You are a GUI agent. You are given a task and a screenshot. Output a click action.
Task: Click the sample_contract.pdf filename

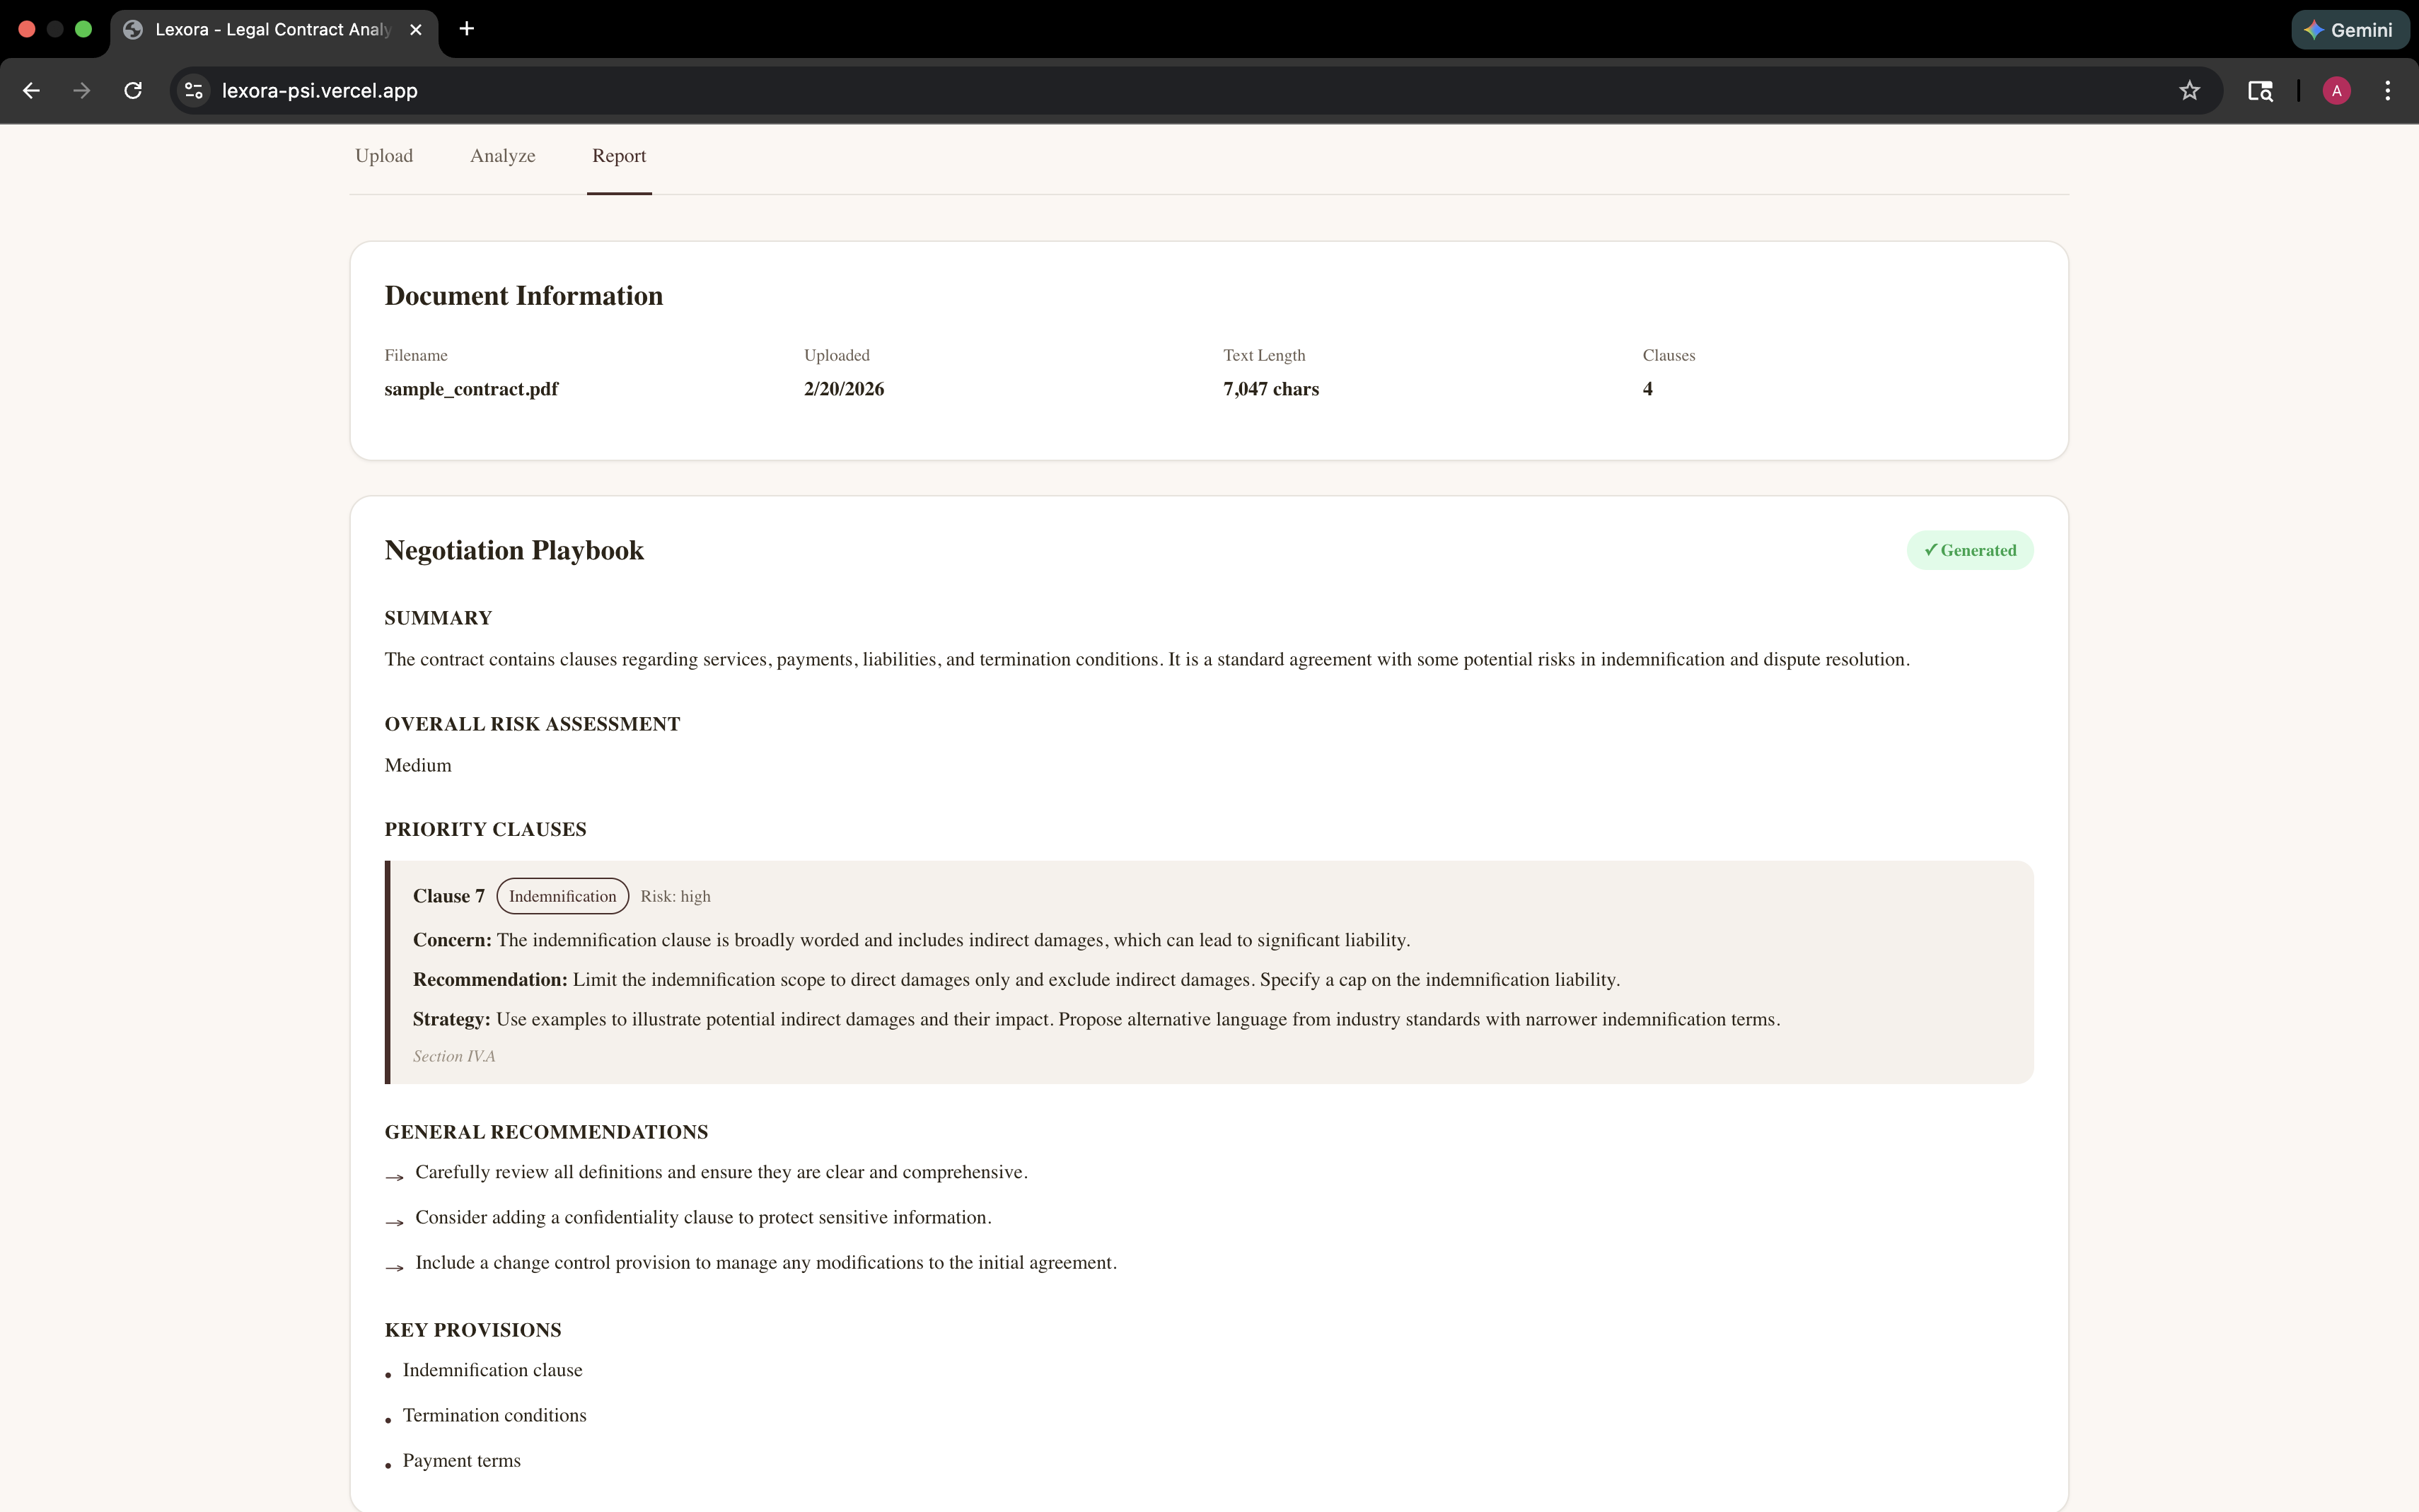[x=471, y=389]
